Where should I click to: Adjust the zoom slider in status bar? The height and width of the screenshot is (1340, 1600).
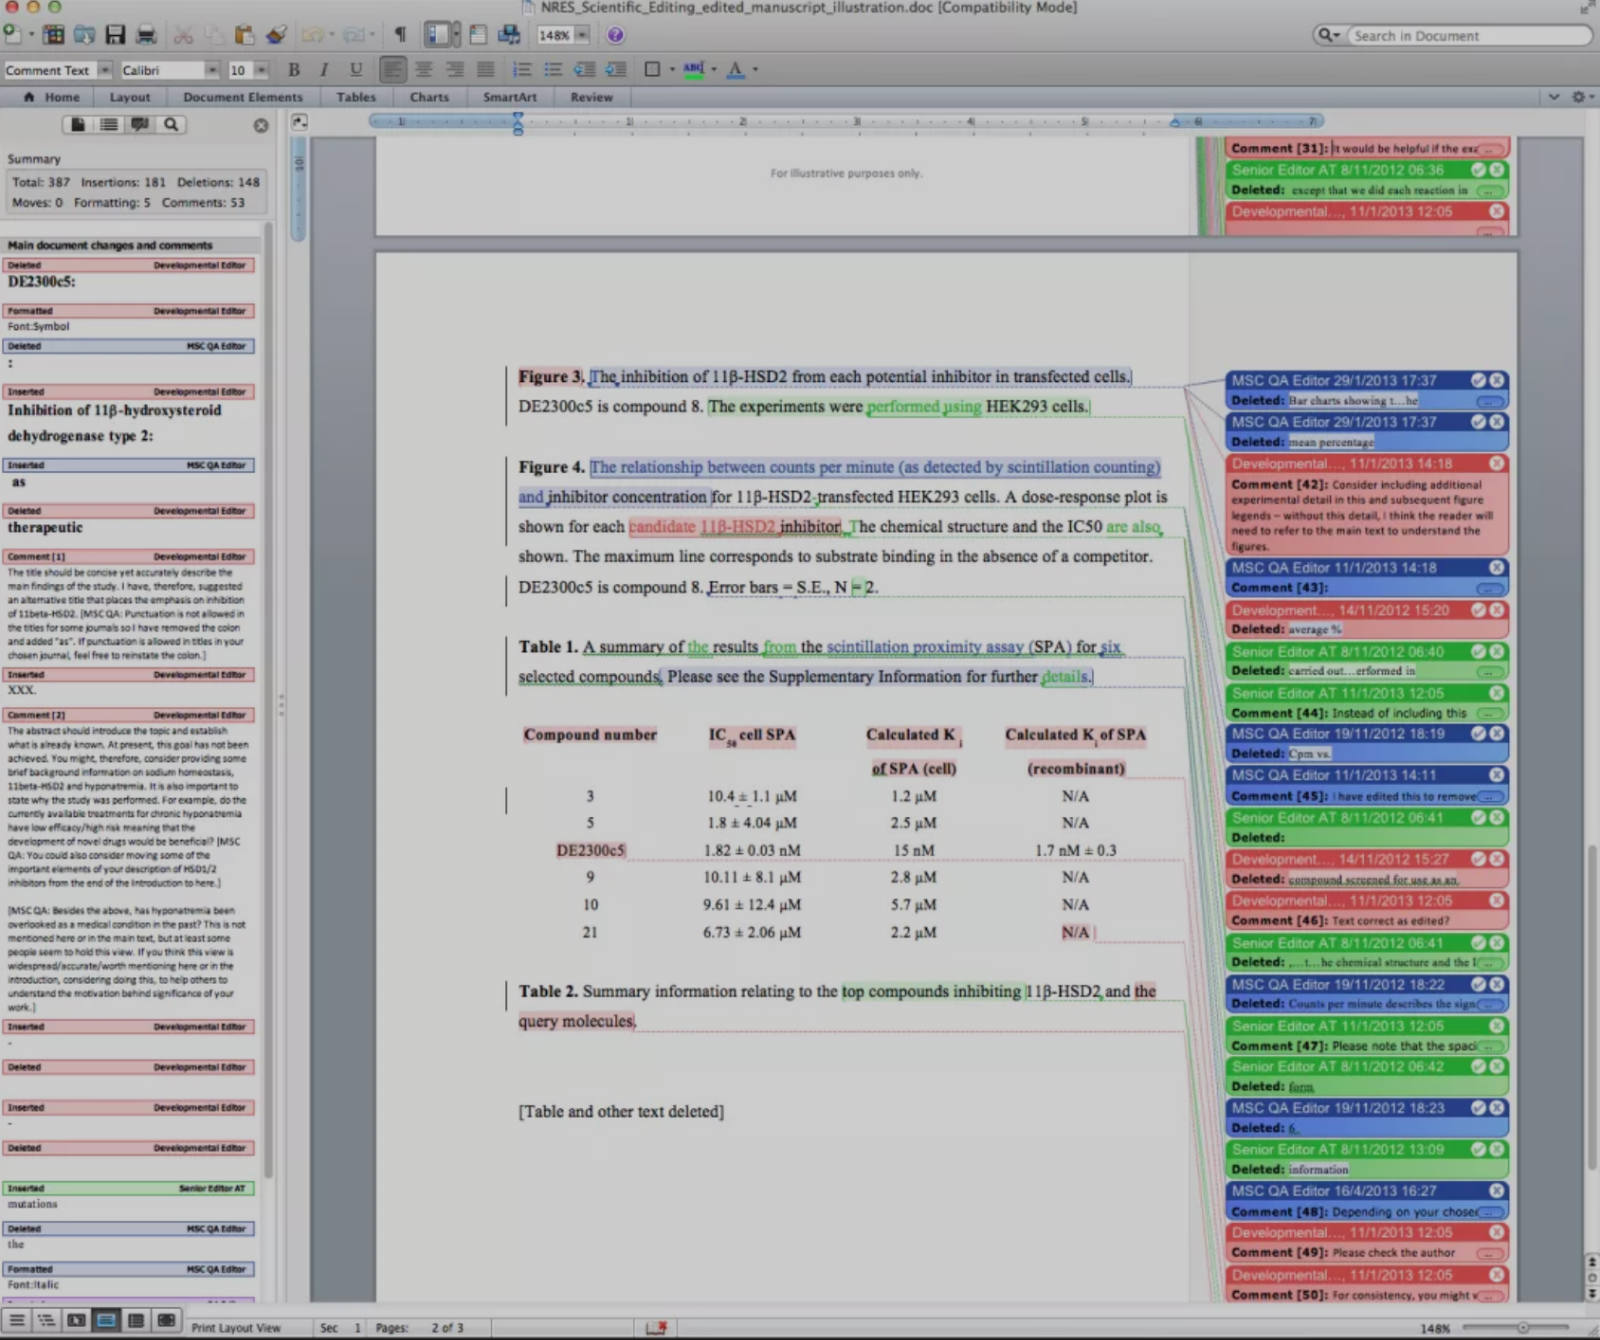tap(1522, 1328)
